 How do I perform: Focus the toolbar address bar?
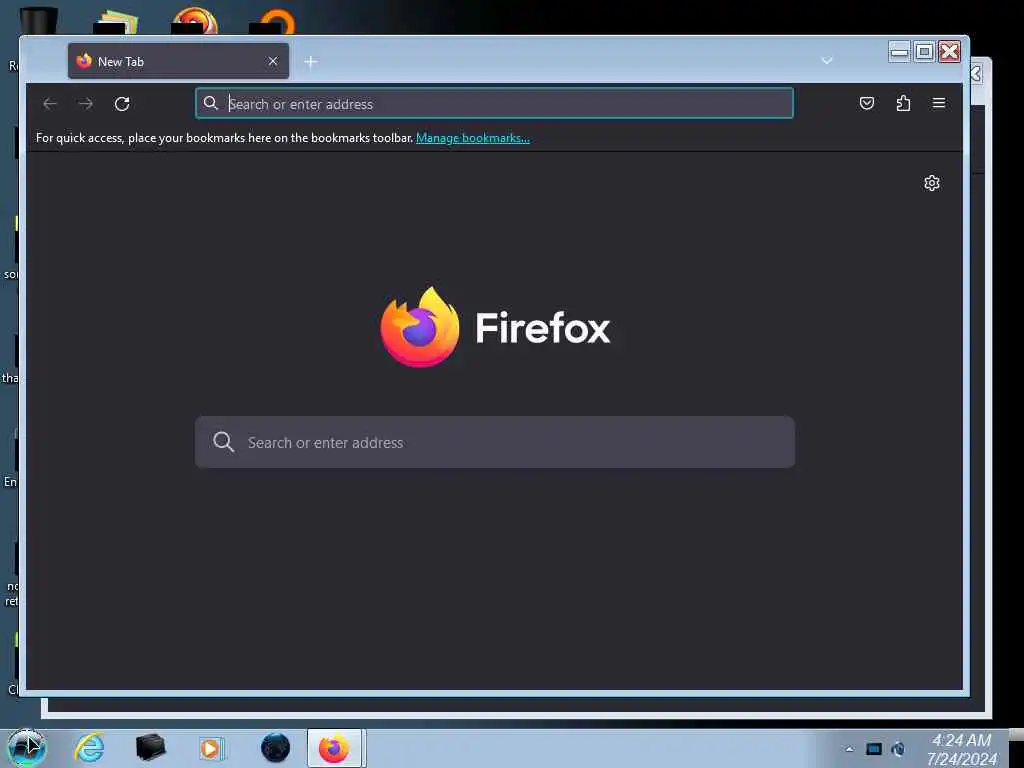(x=494, y=103)
